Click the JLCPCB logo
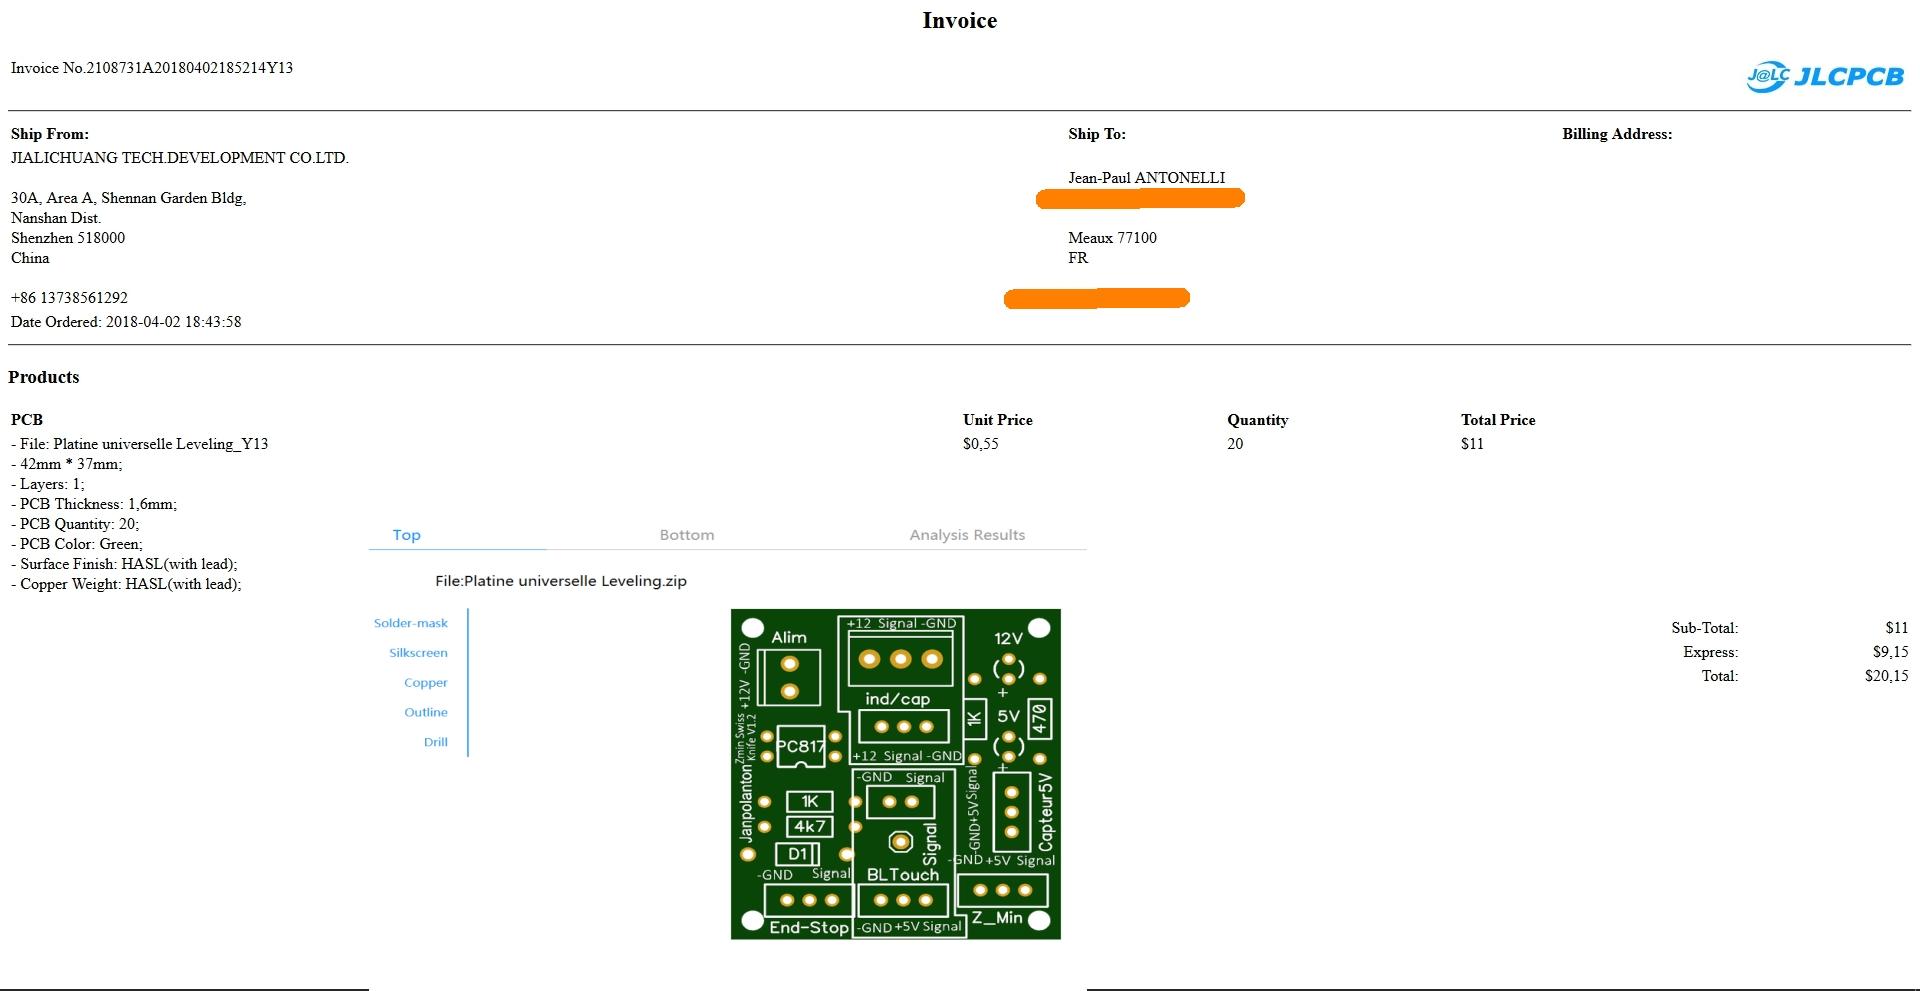This screenshot has height=991, width=1920. click(1825, 76)
